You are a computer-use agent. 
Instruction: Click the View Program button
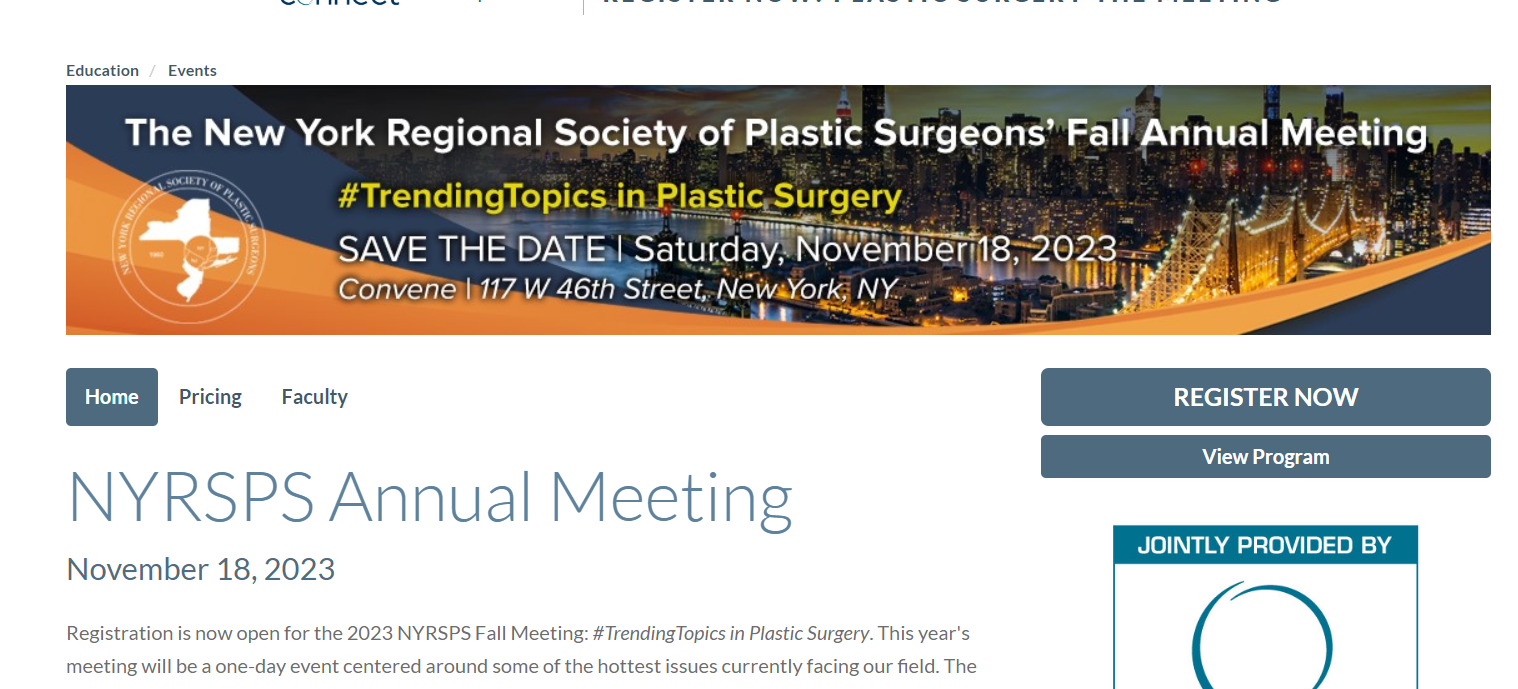point(1265,457)
